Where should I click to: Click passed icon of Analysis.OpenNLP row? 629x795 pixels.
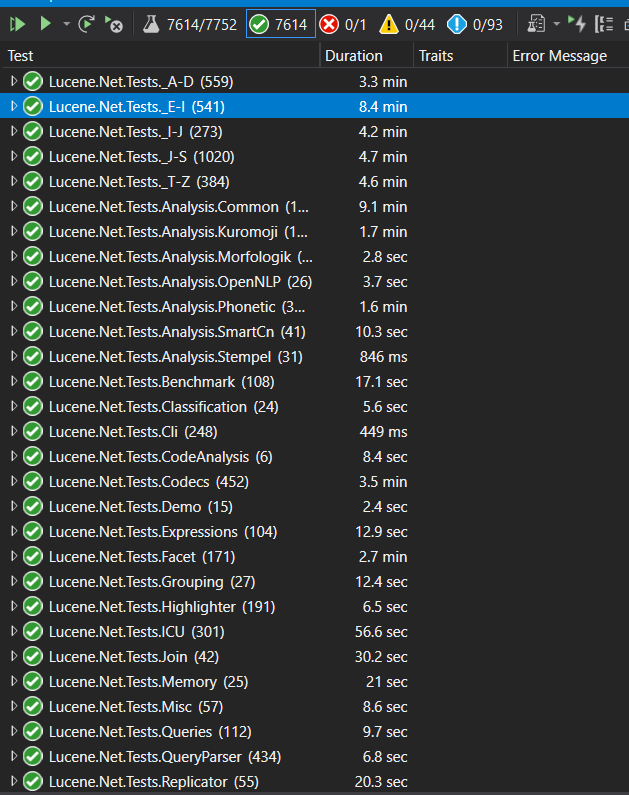pyautogui.click(x=33, y=281)
